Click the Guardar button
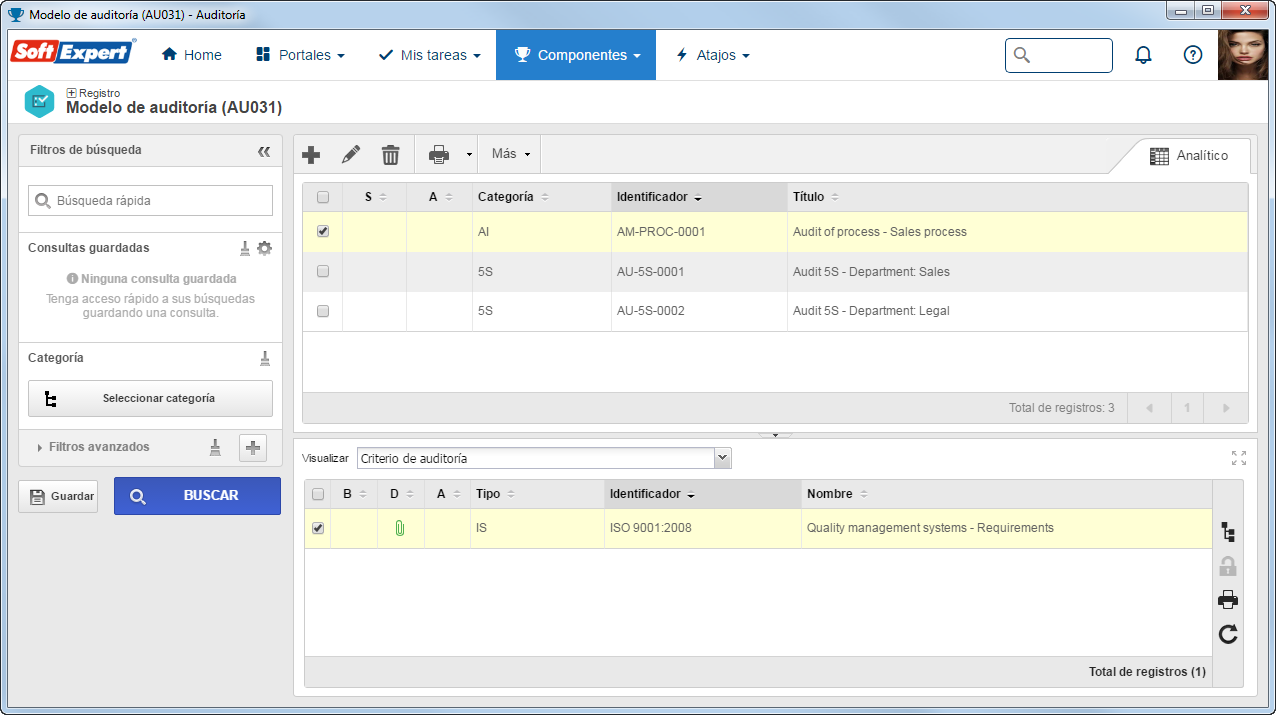Image resolution: width=1276 pixels, height=715 pixels. coord(58,496)
